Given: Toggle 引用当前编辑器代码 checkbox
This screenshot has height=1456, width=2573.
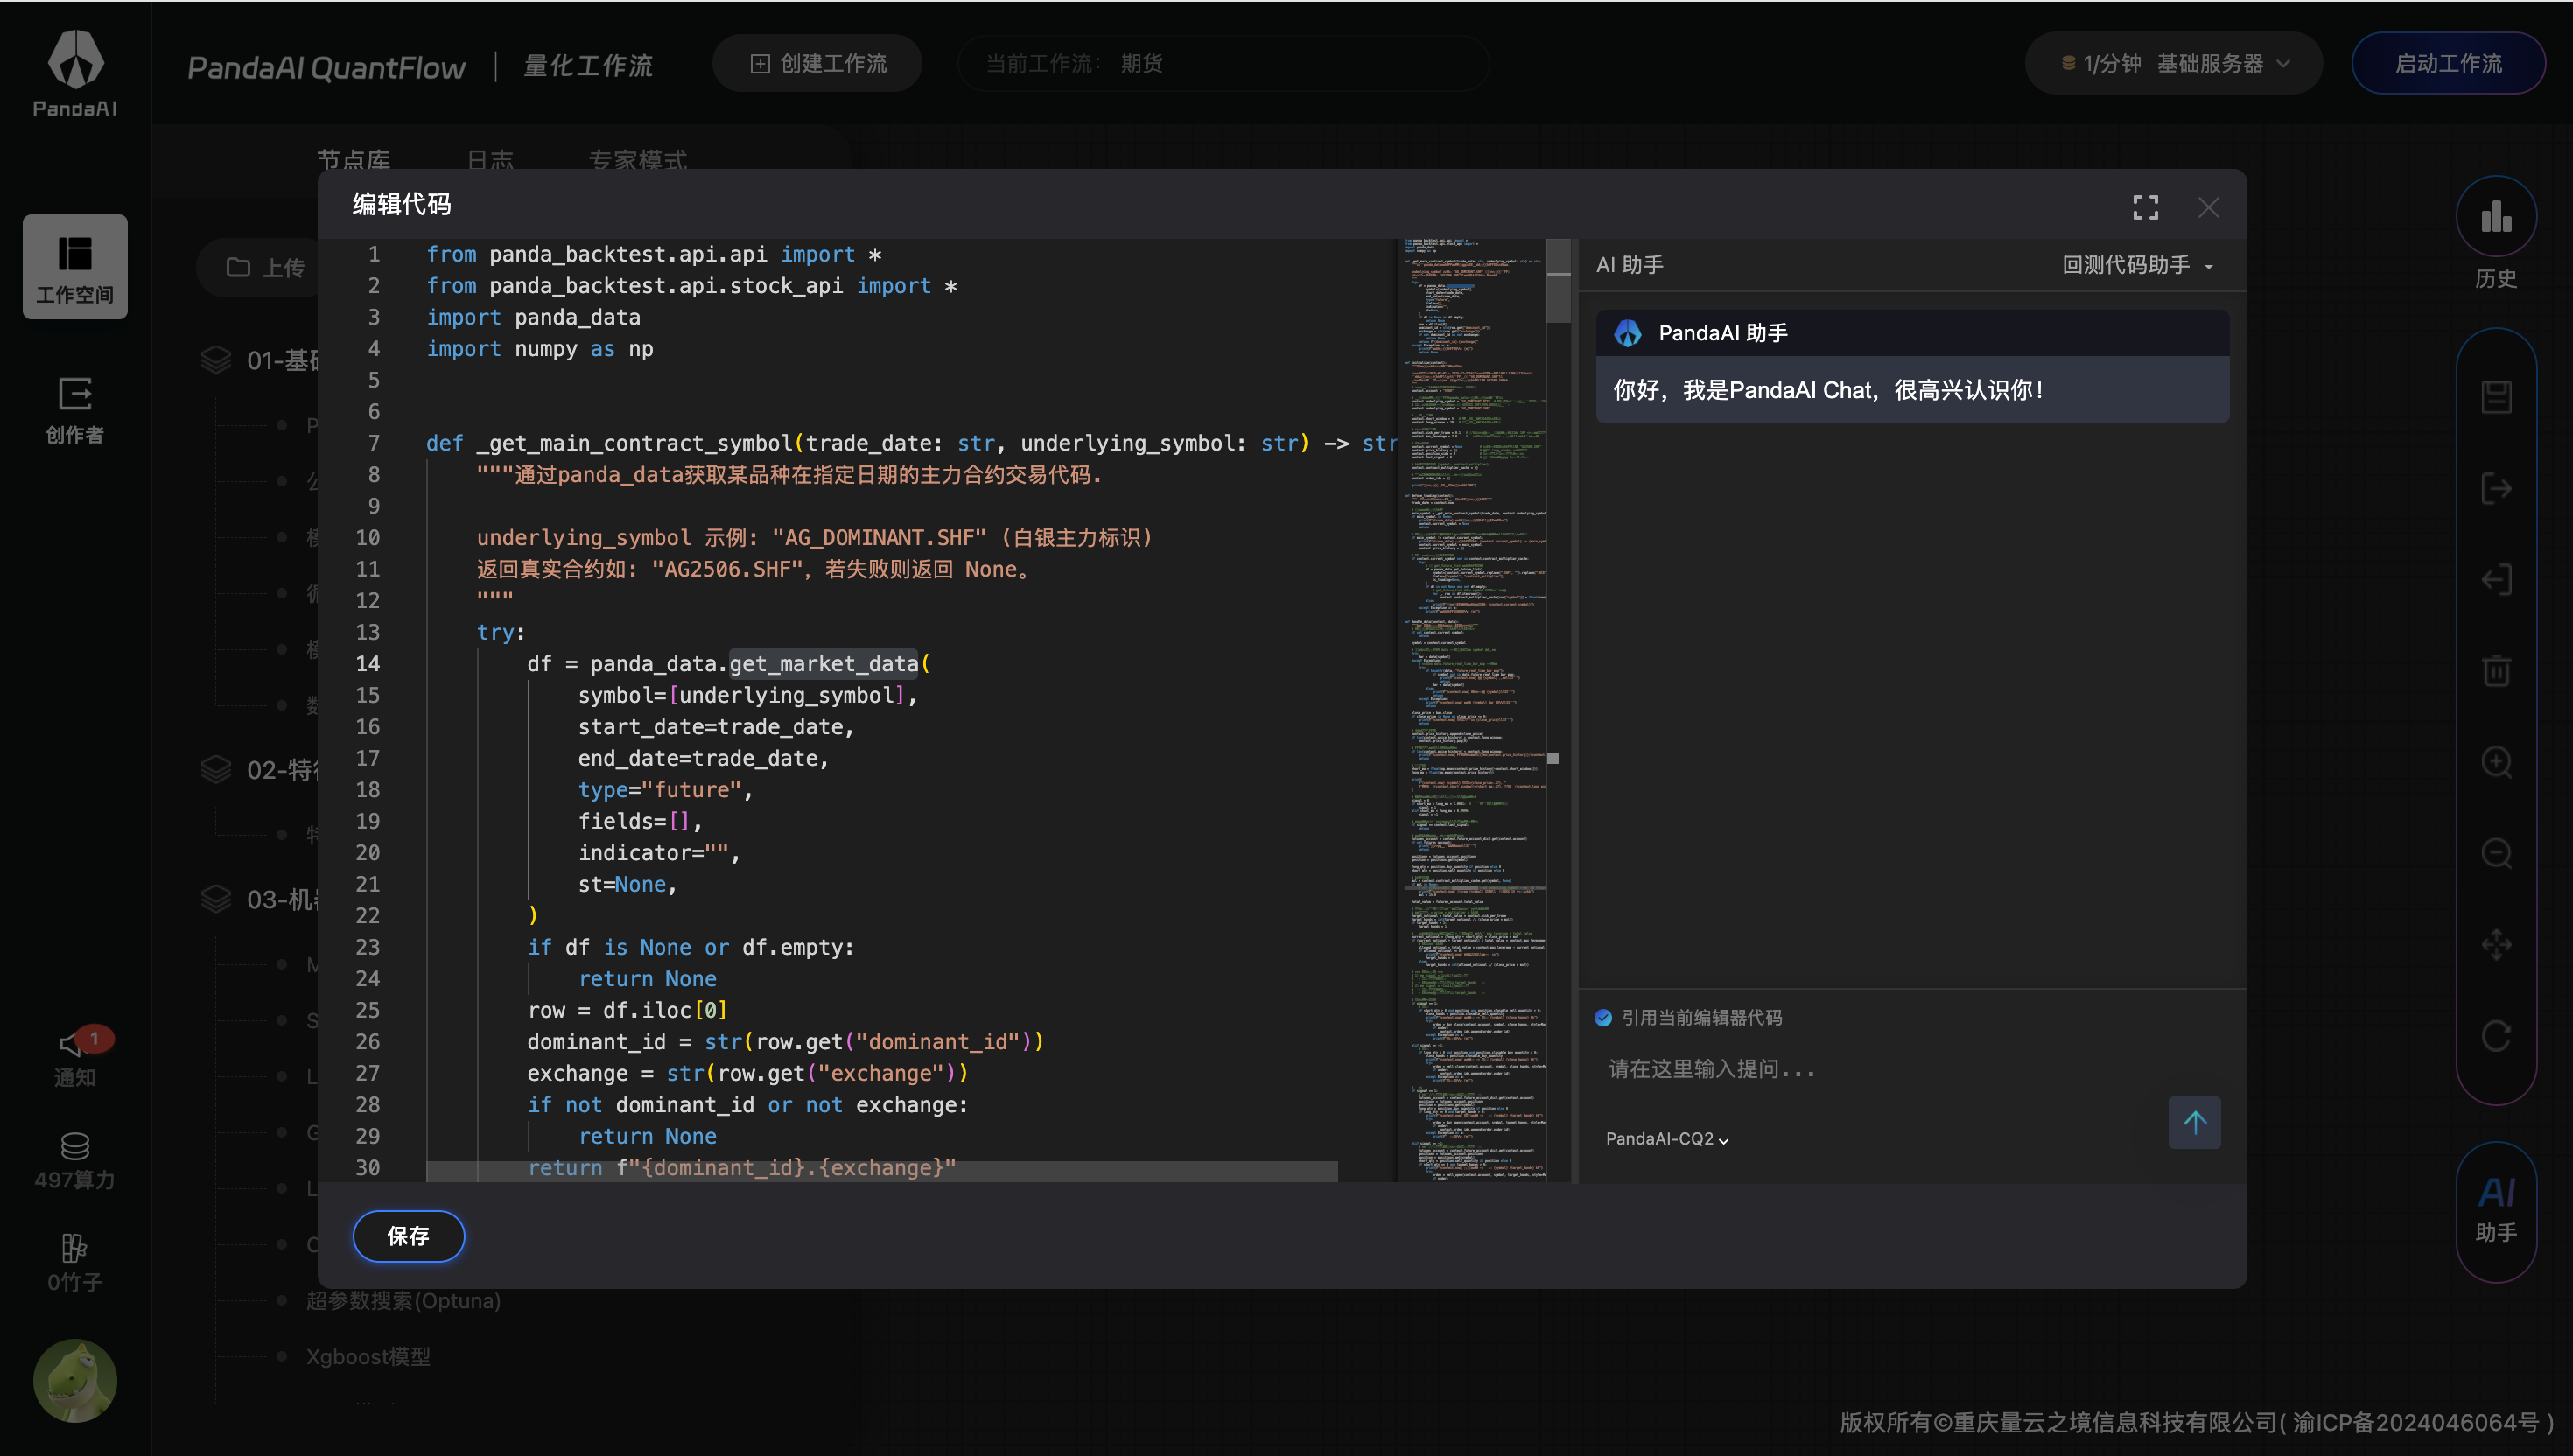Looking at the screenshot, I should click(1603, 1017).
